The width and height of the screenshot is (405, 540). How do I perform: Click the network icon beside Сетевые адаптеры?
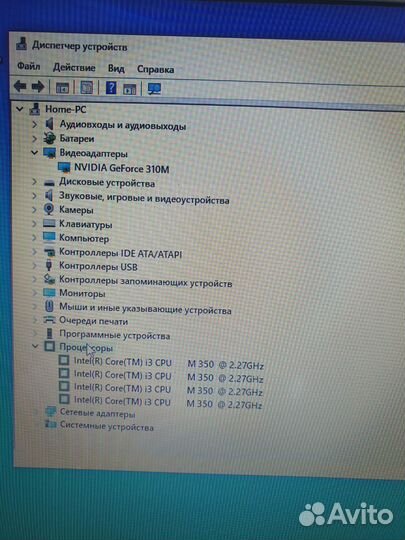(x=51, y=412)
